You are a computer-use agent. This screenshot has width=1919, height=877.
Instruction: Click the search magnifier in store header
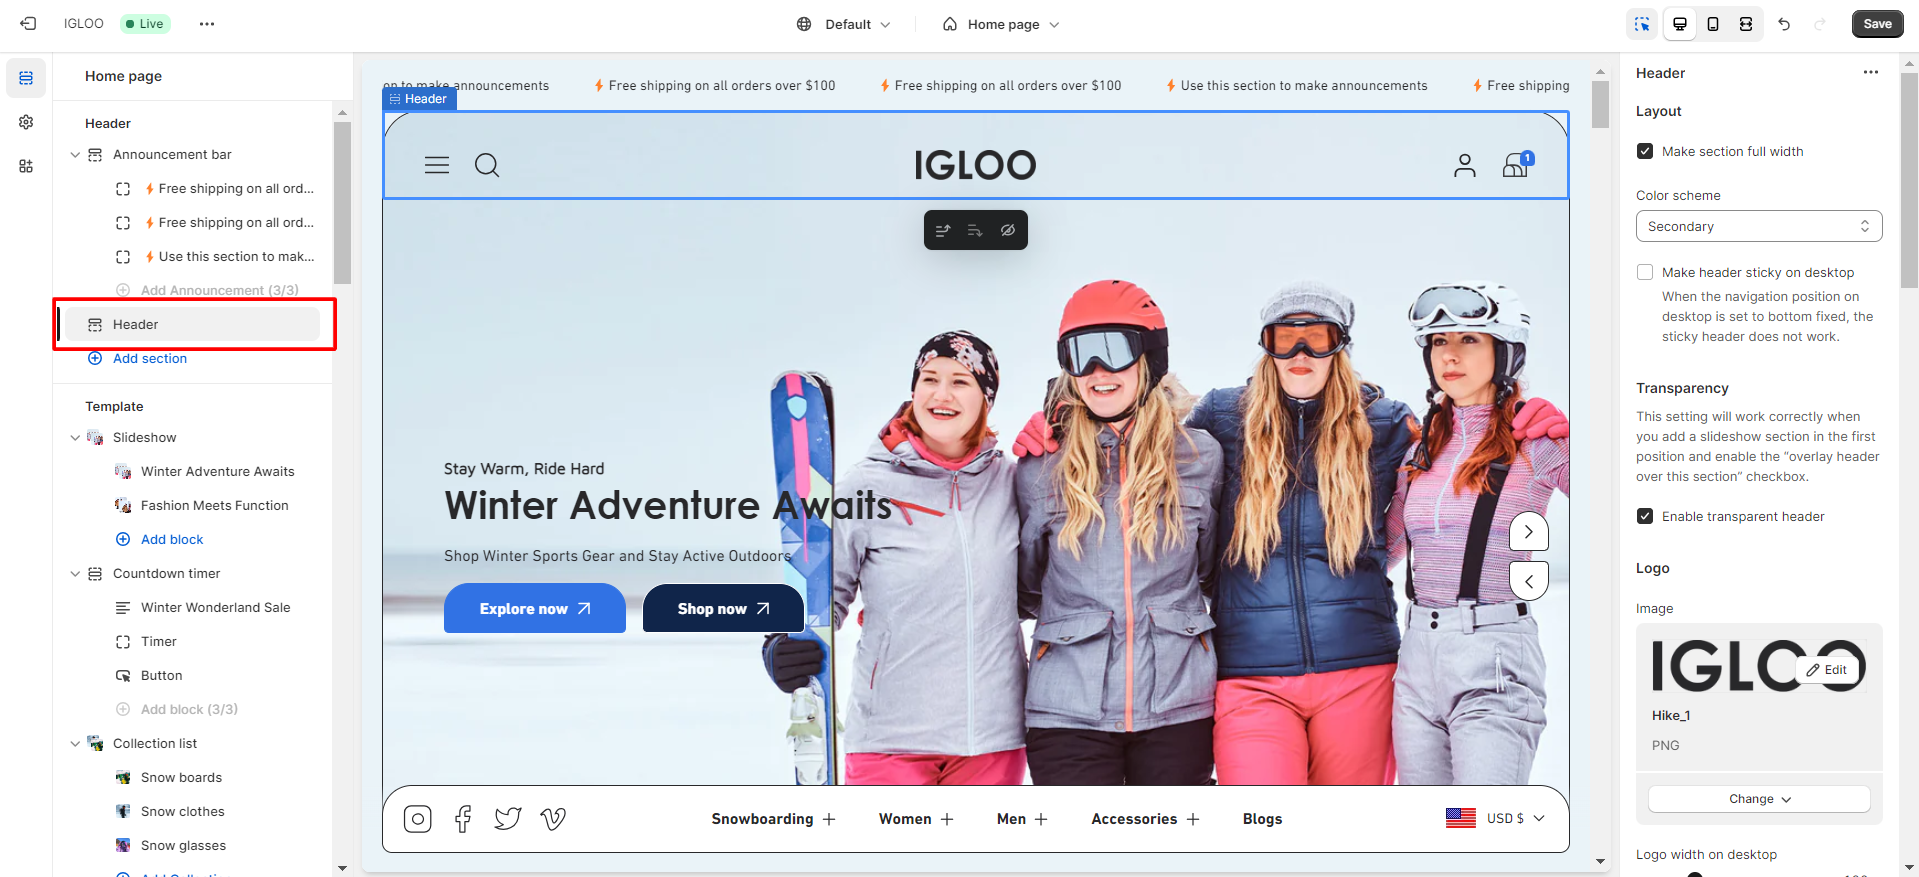point(487,165)
